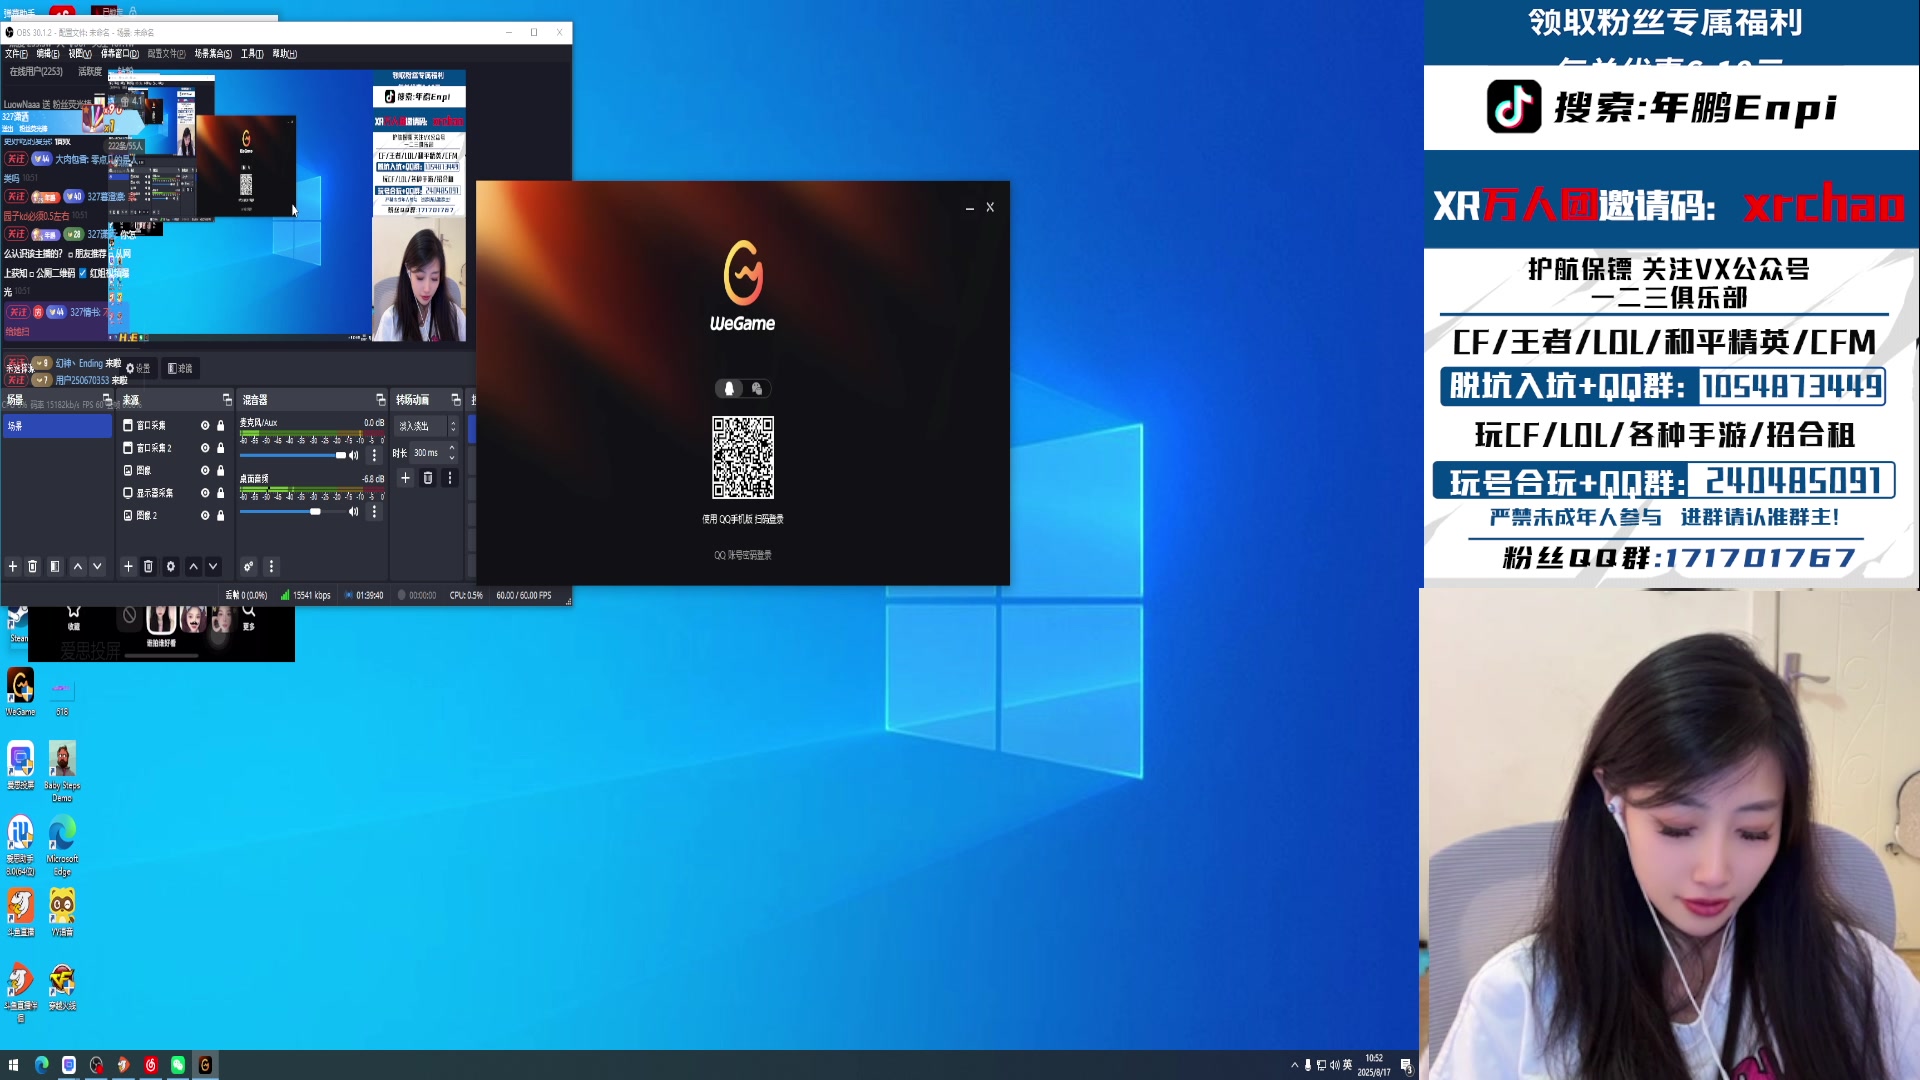Close the WeGame login window
This screenshot has width=1920, height=1080.
click(x=990, y=208)
